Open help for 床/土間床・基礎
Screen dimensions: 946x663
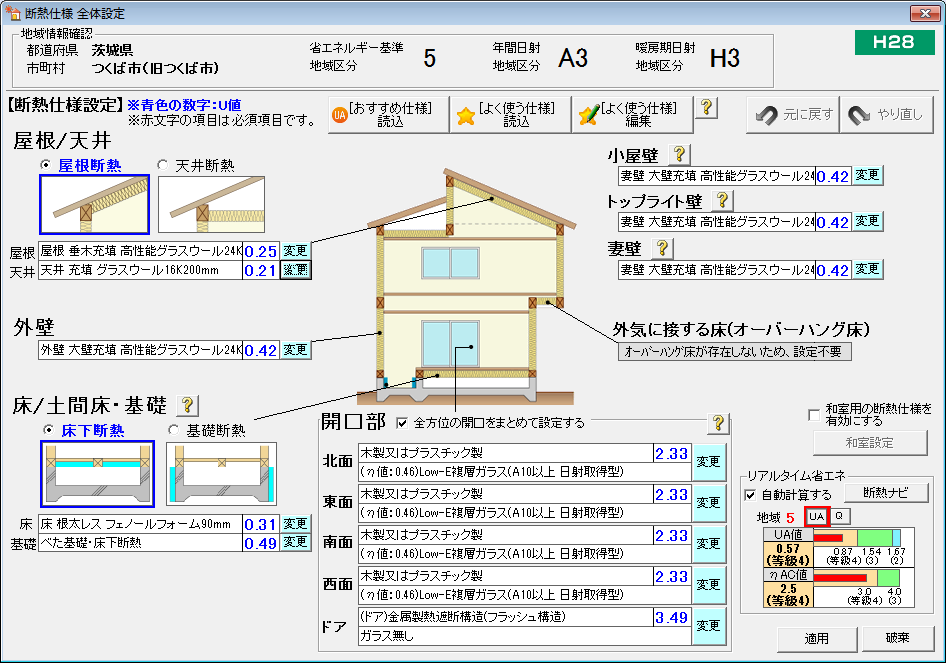coord(187,405)
